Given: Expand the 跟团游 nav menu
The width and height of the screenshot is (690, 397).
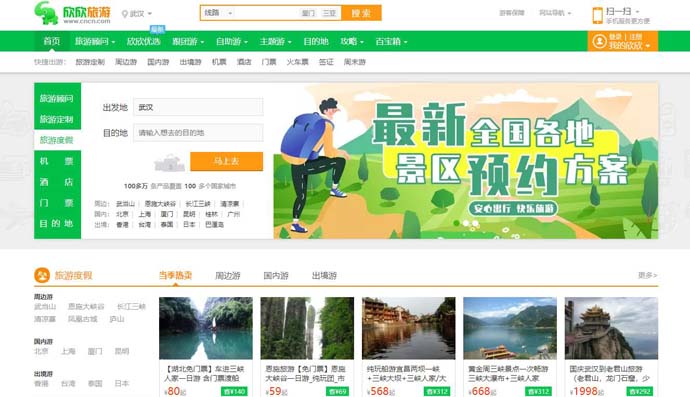Looking at the screenshot, I should pyautogui.click(x=188, y=41).
